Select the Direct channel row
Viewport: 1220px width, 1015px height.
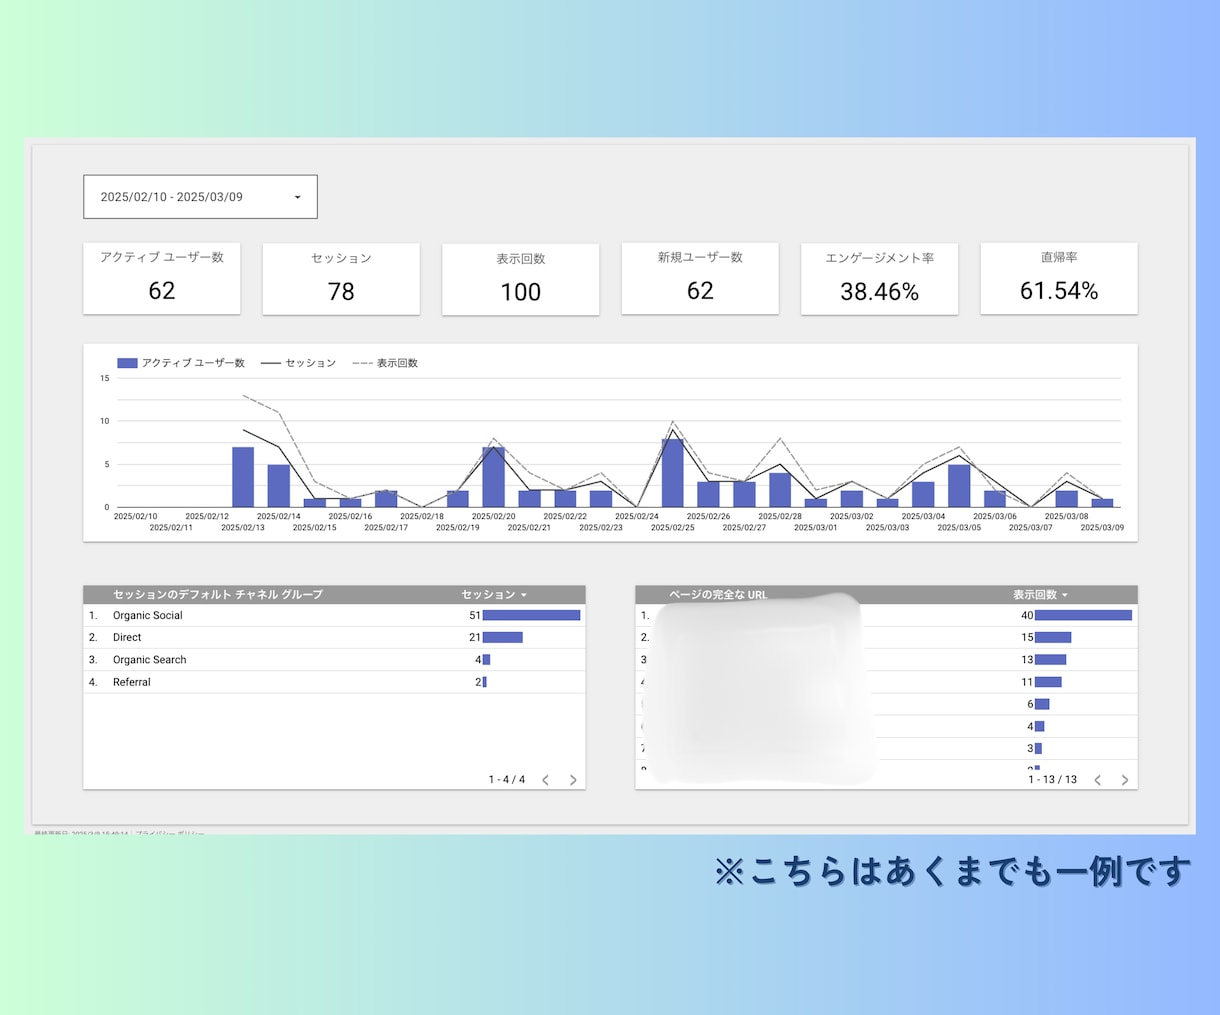click(x=334, y=637)
